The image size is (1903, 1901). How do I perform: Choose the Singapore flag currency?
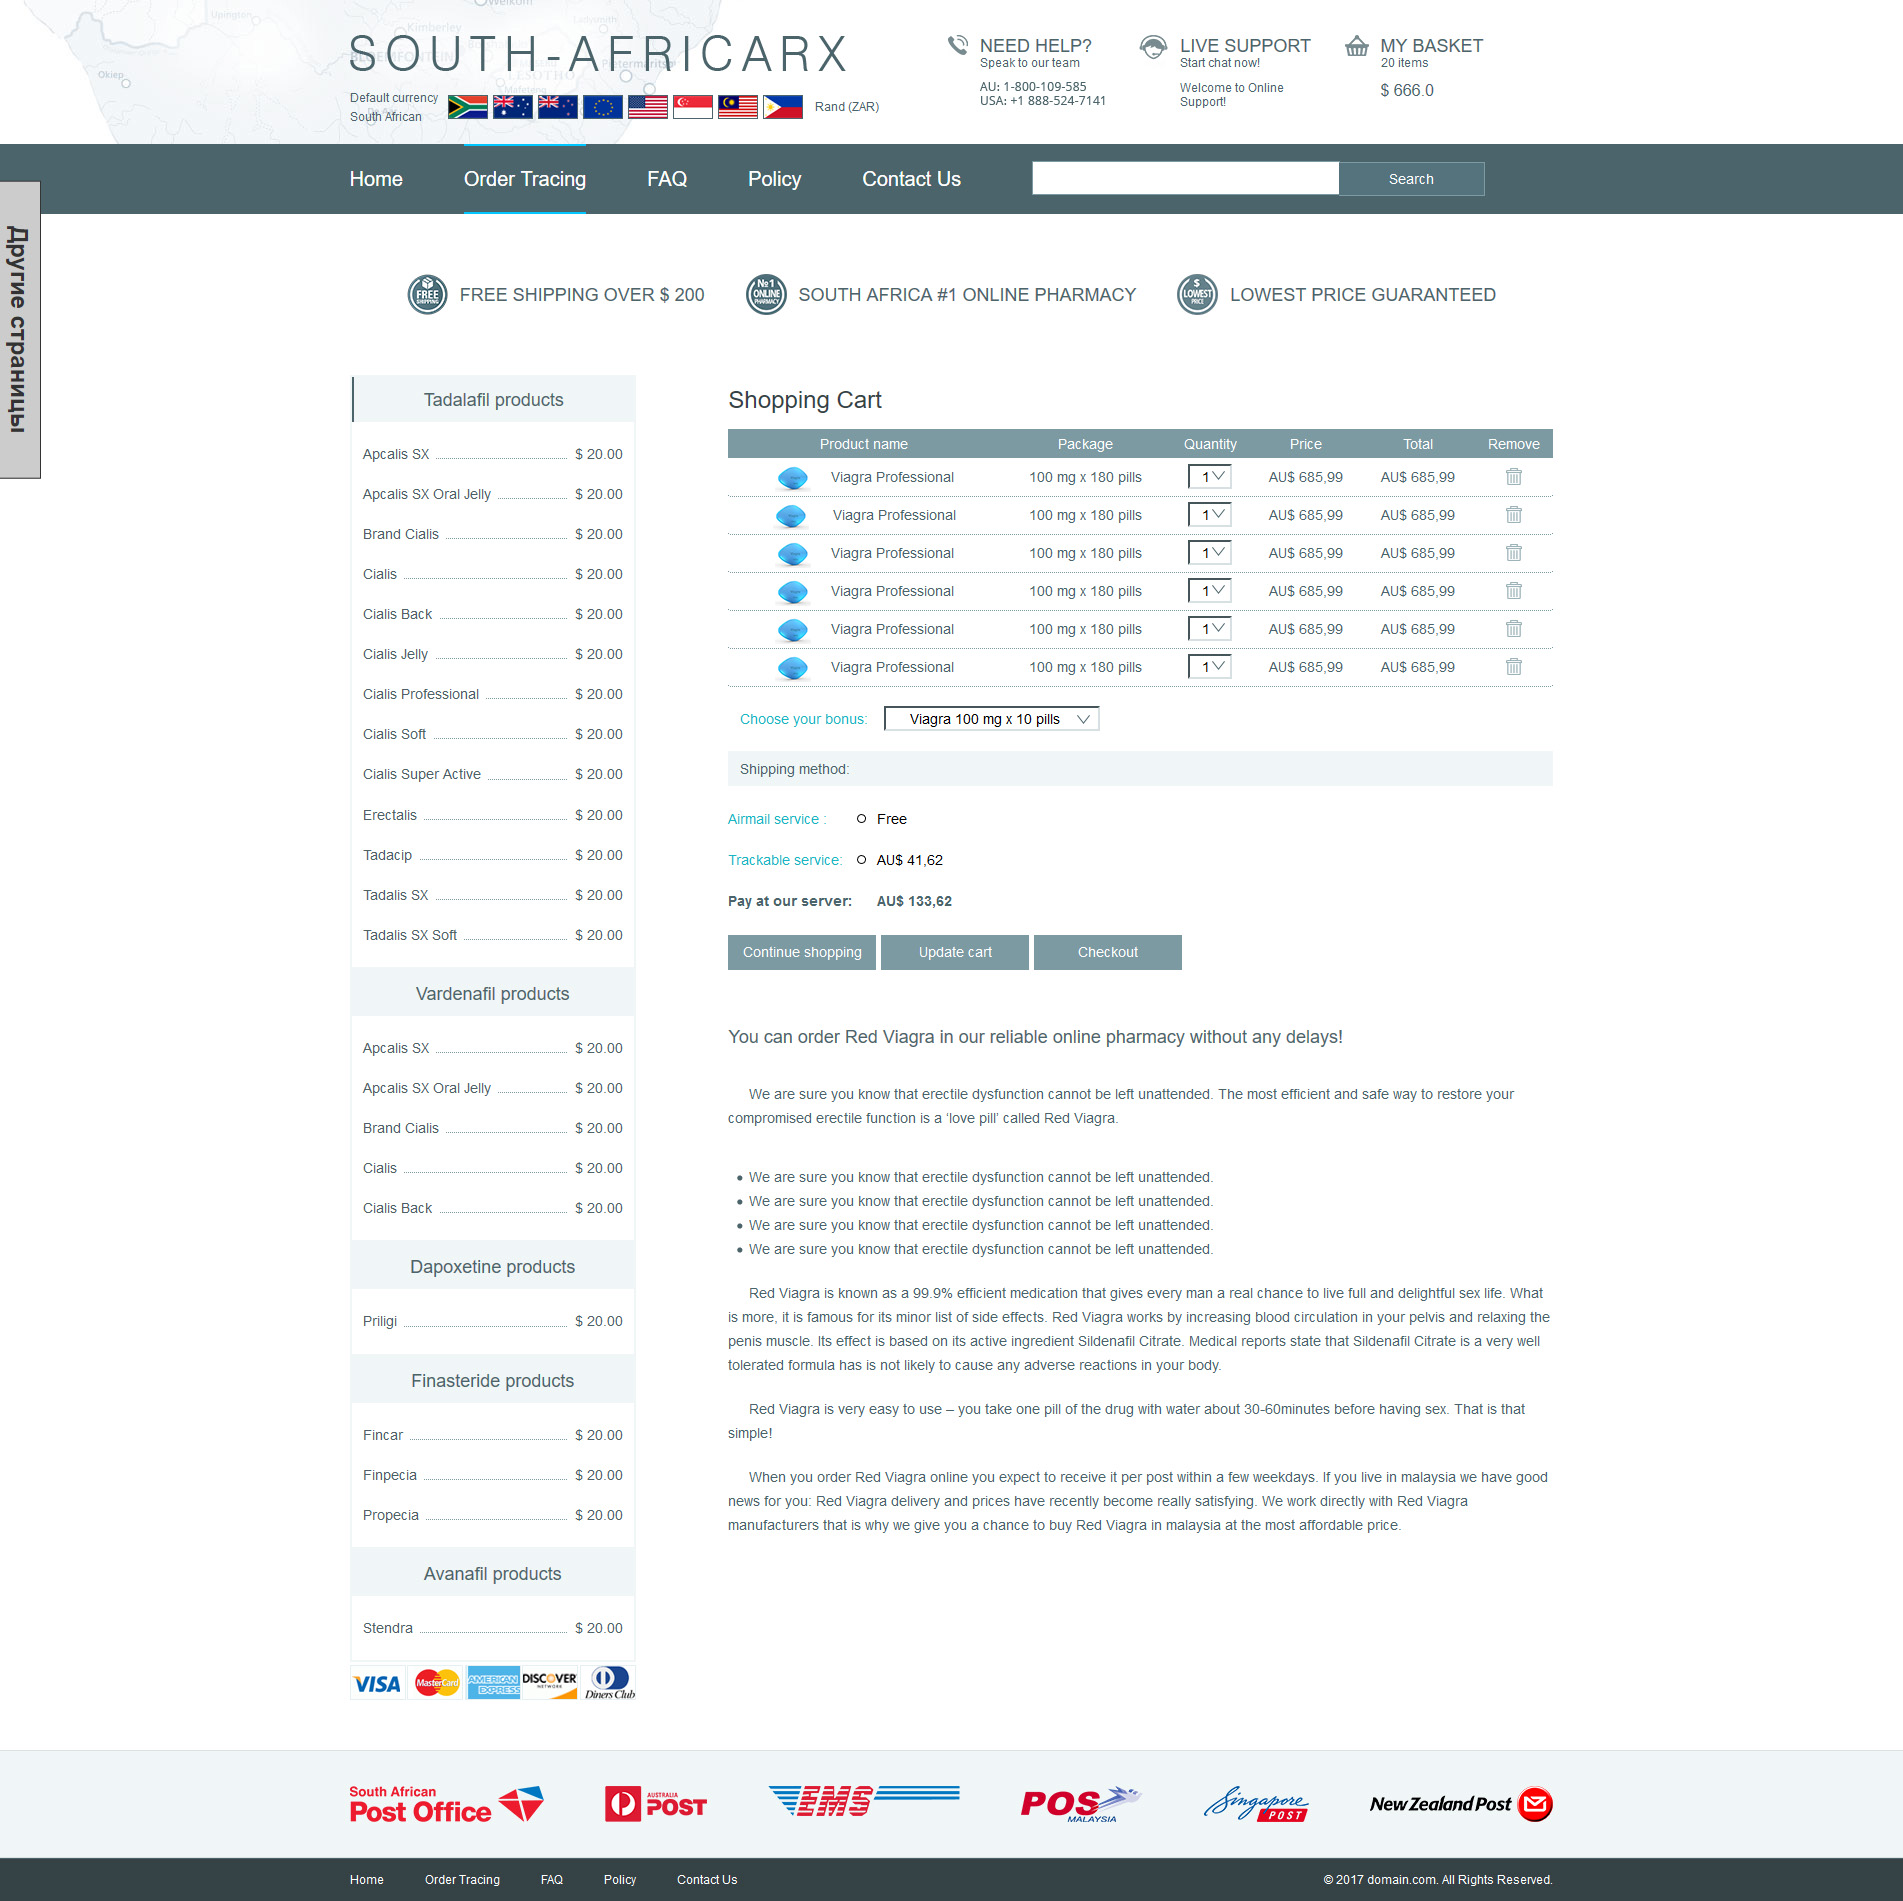692,107
